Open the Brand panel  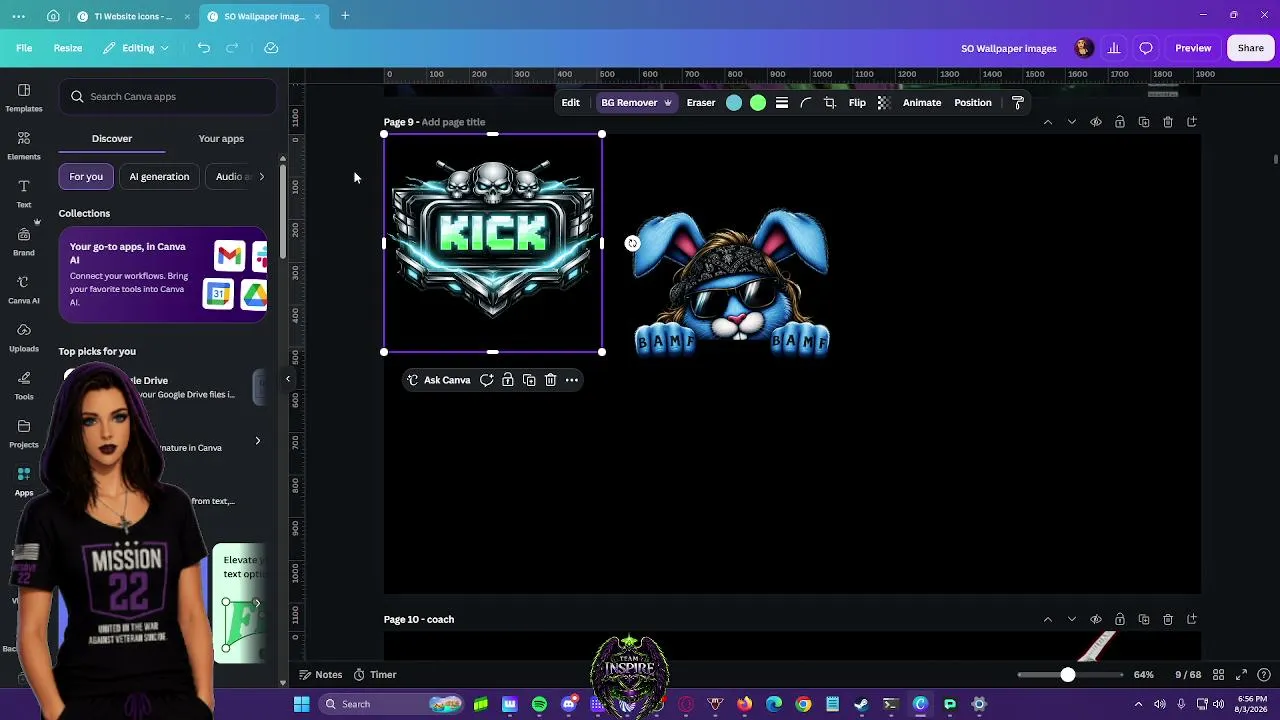[x=24, y=241]
